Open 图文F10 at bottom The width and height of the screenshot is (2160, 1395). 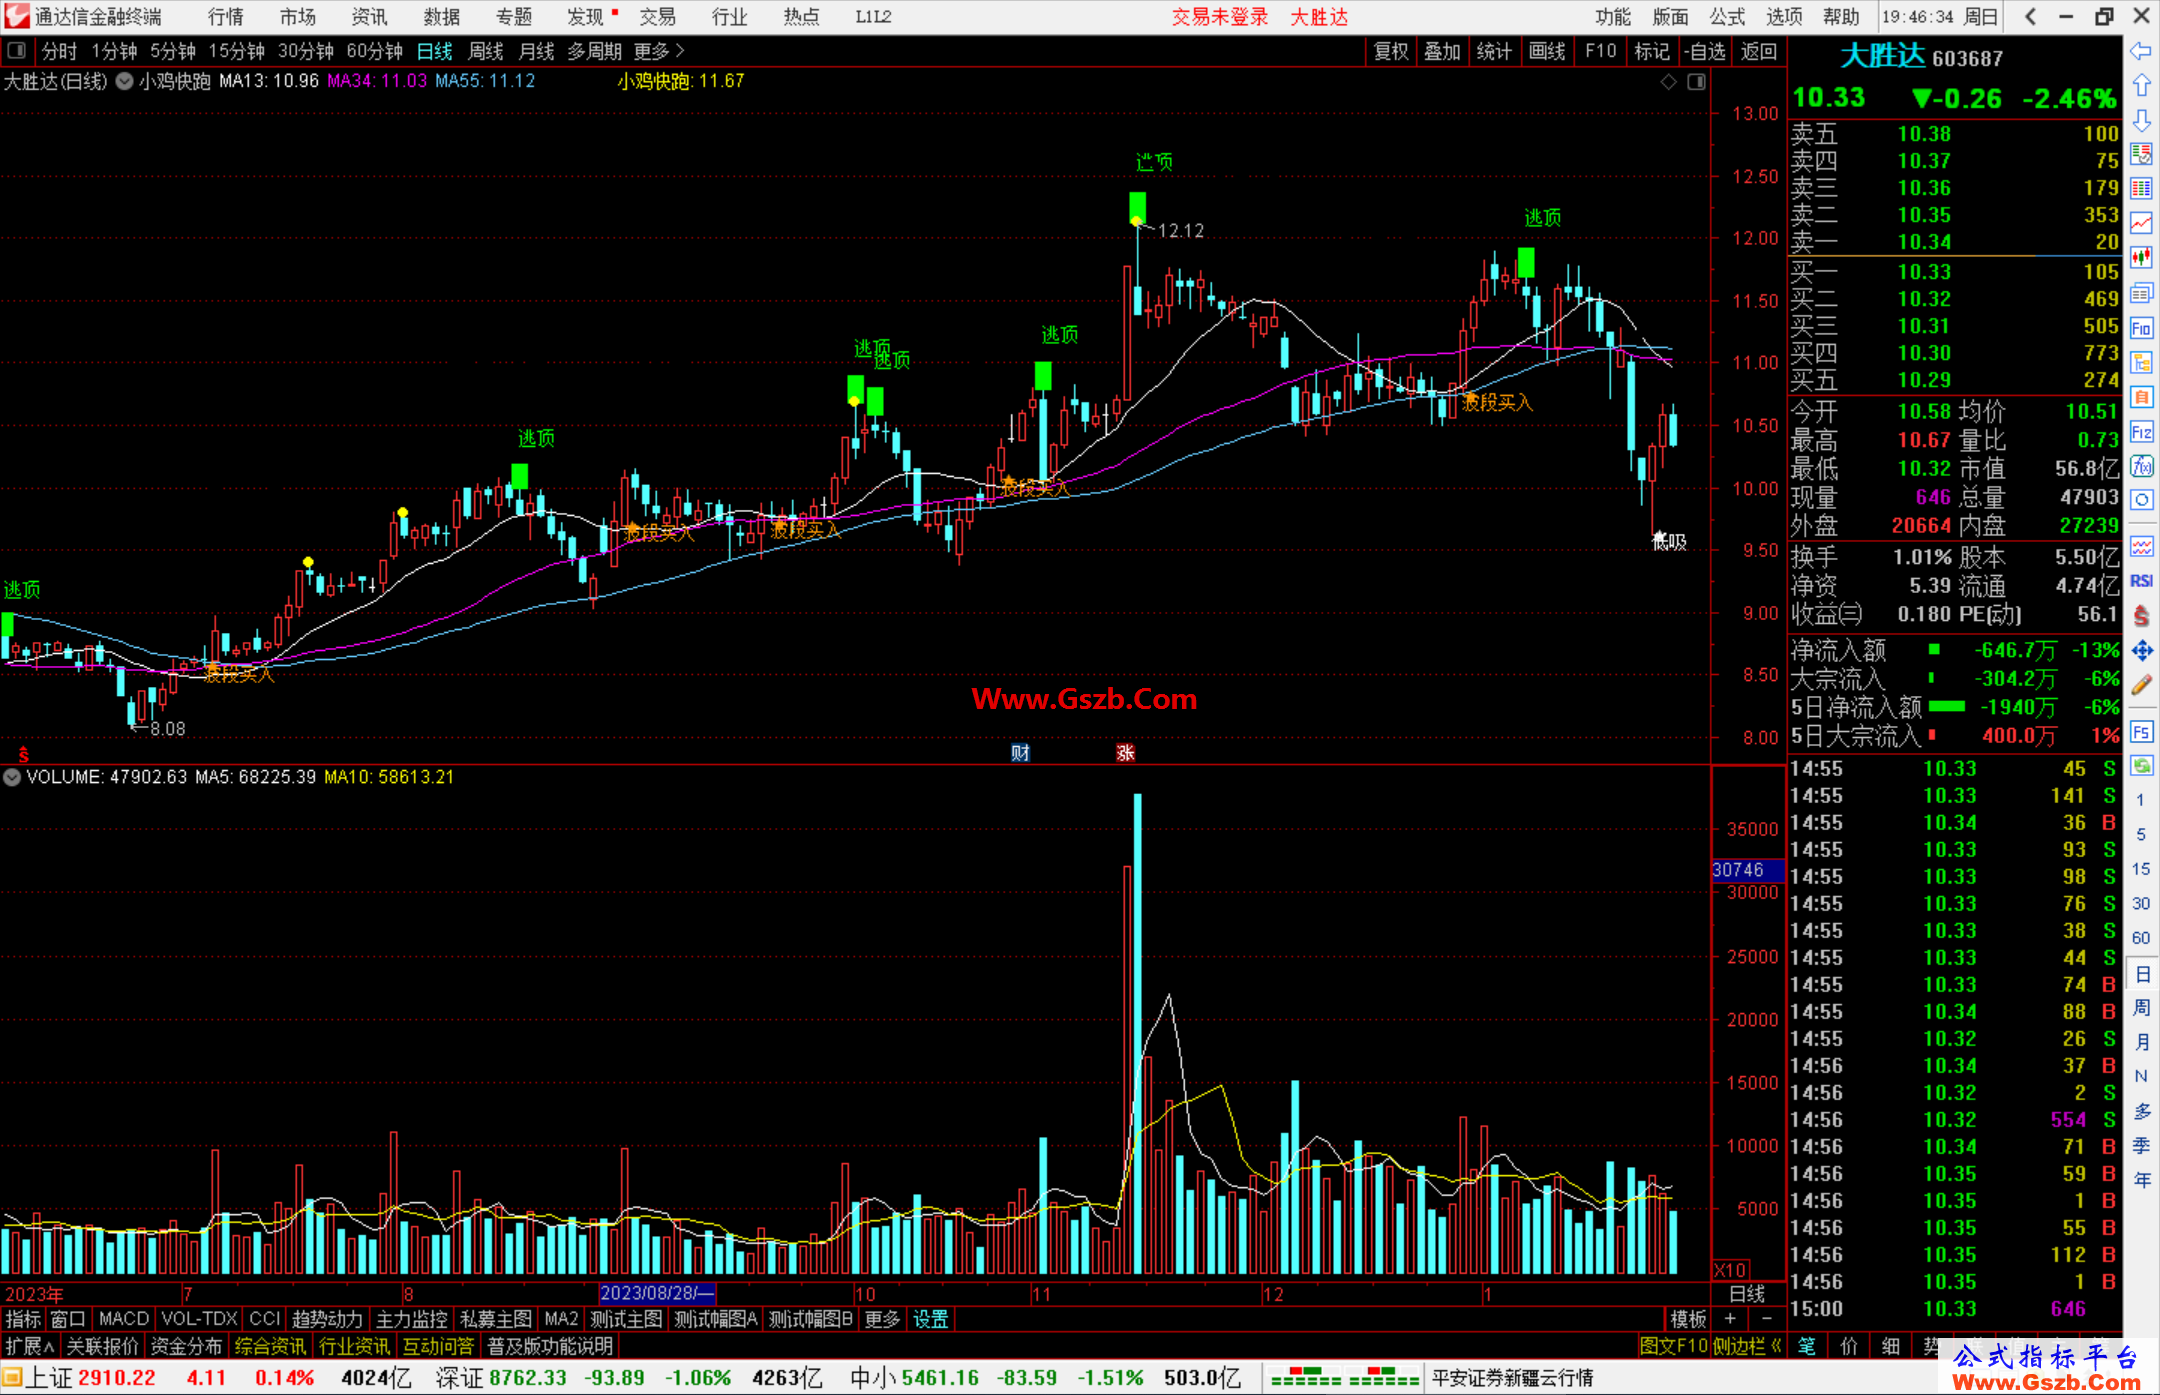[x=1673, y=1346]
